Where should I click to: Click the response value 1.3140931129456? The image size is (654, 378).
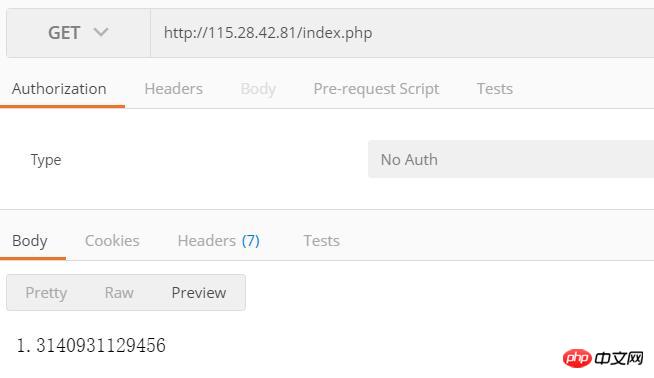[91, 345]
